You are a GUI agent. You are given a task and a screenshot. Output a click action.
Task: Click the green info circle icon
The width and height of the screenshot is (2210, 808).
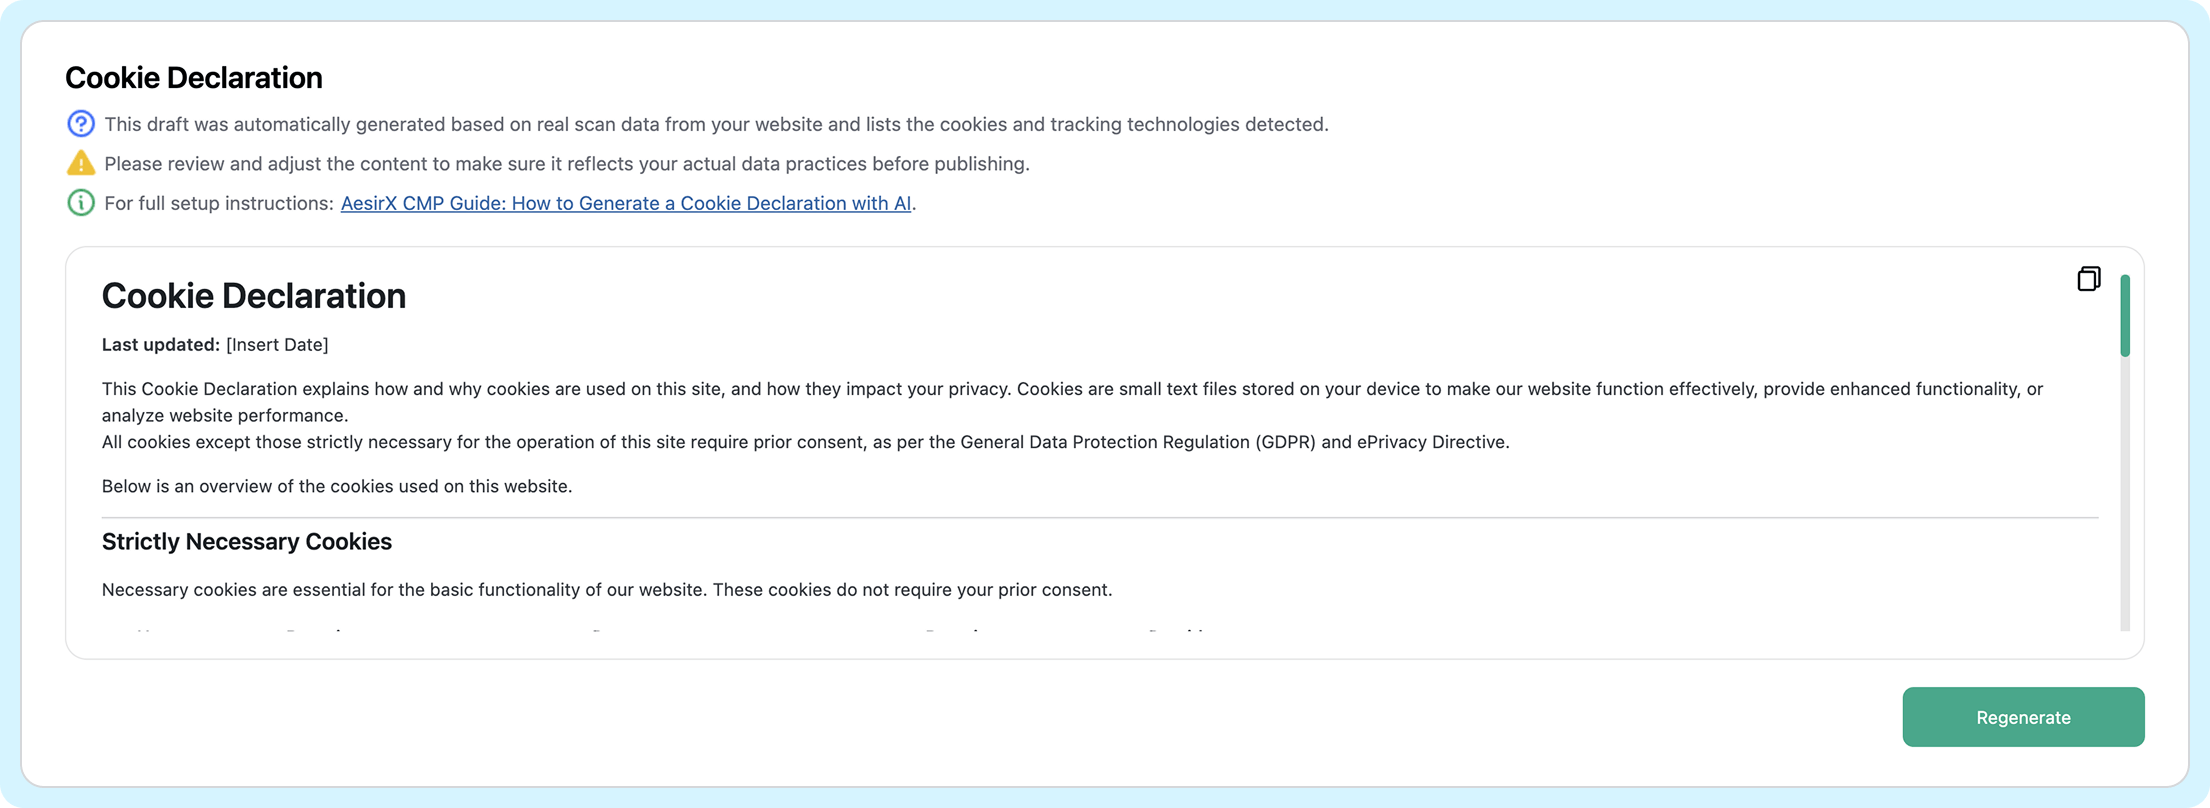point(81,203)
